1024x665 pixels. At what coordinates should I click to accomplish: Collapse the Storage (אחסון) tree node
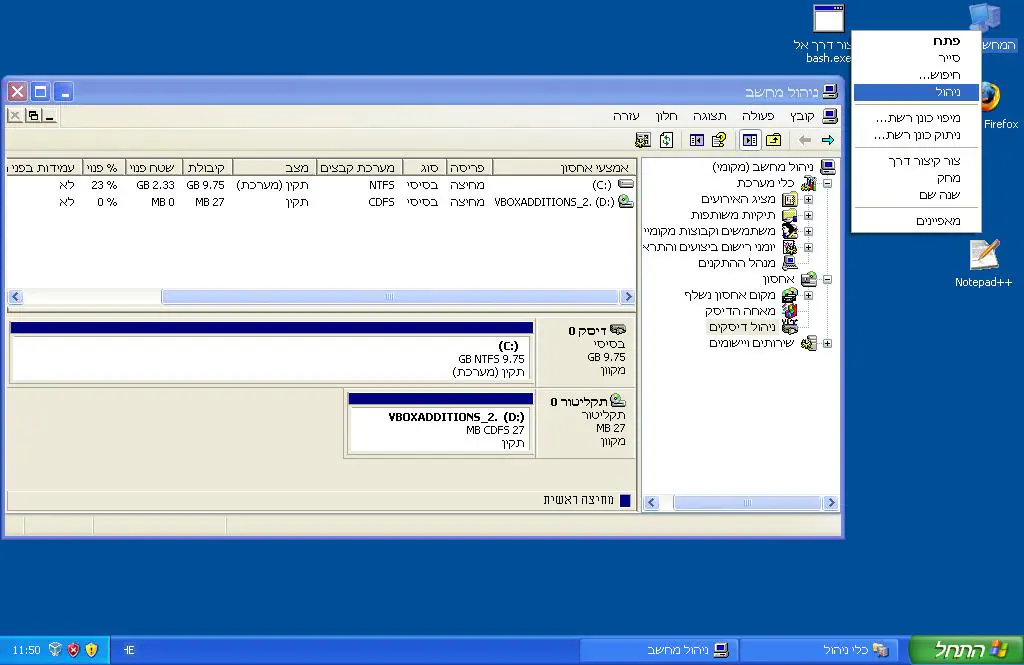(x=827, y=280)
